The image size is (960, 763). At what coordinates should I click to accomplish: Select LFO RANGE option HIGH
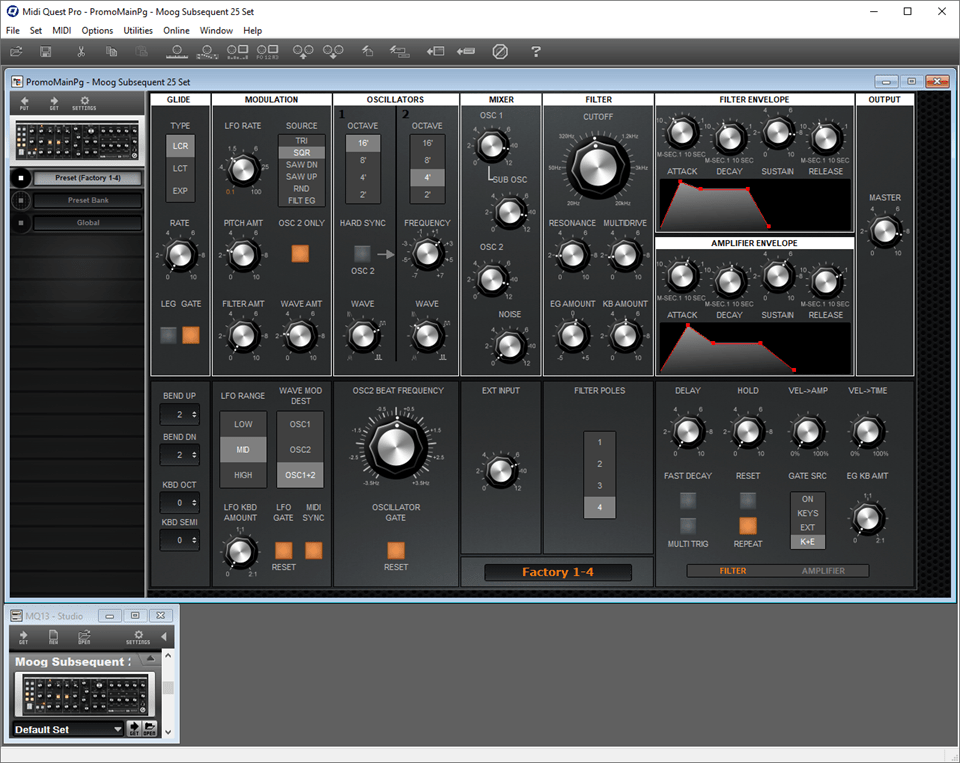pos(243,475)
